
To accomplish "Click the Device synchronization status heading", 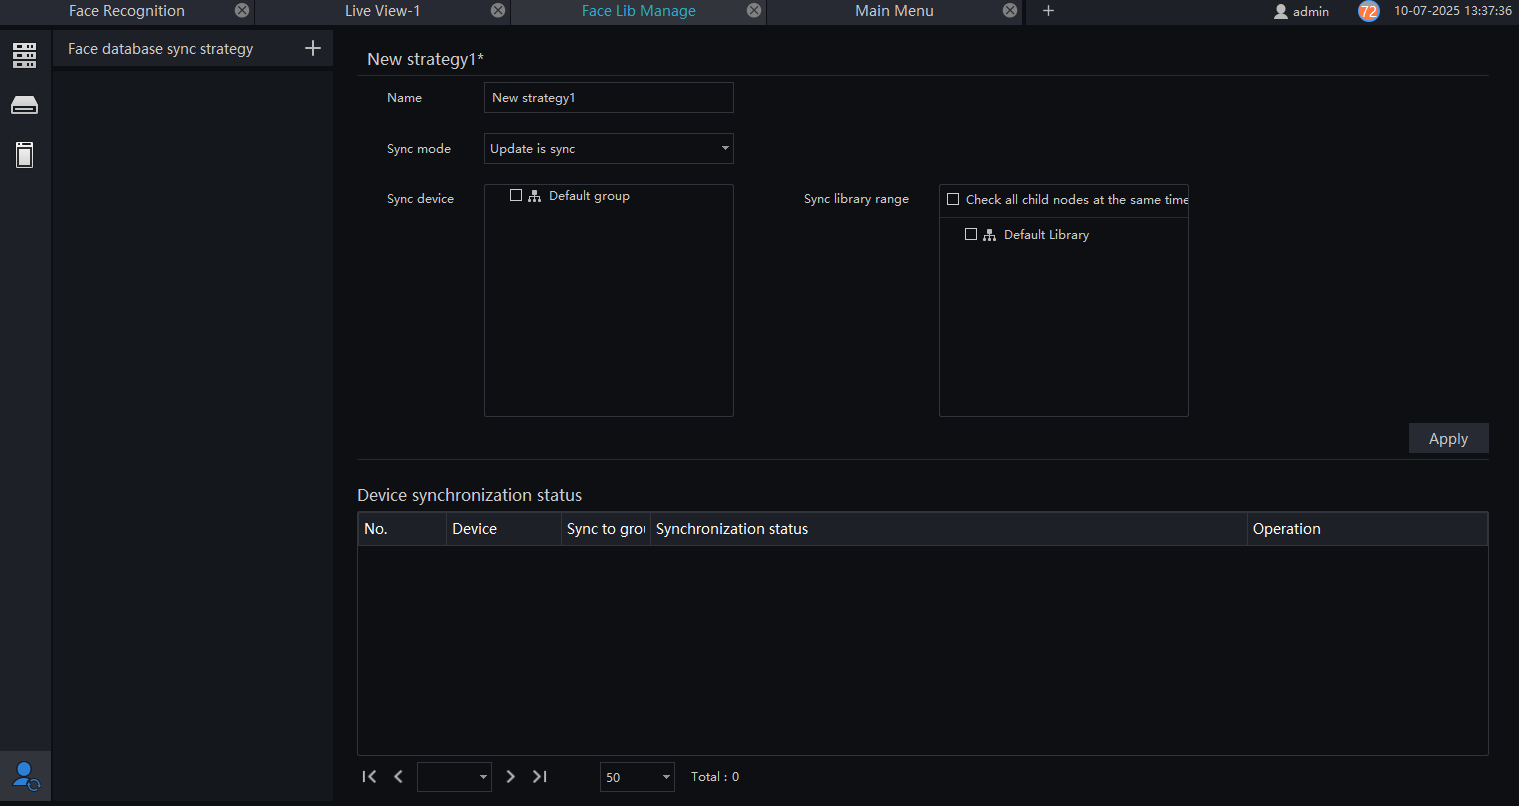I will (470, 495).
